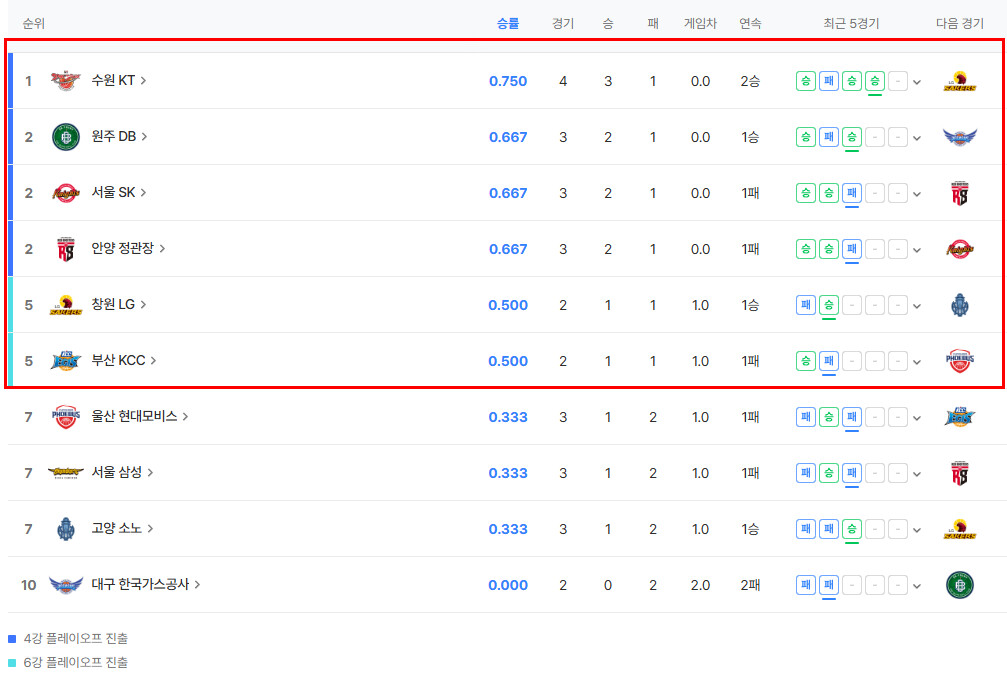Open the 원주 DB team page link

click(x=119, y=136)
